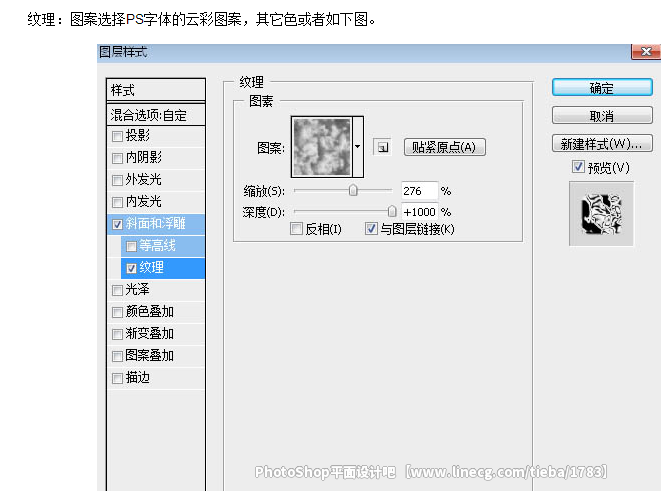Screen dimensions: 663x491
Task: Uncheck 与图层链接 link with layer
Action: click(372, 230)
